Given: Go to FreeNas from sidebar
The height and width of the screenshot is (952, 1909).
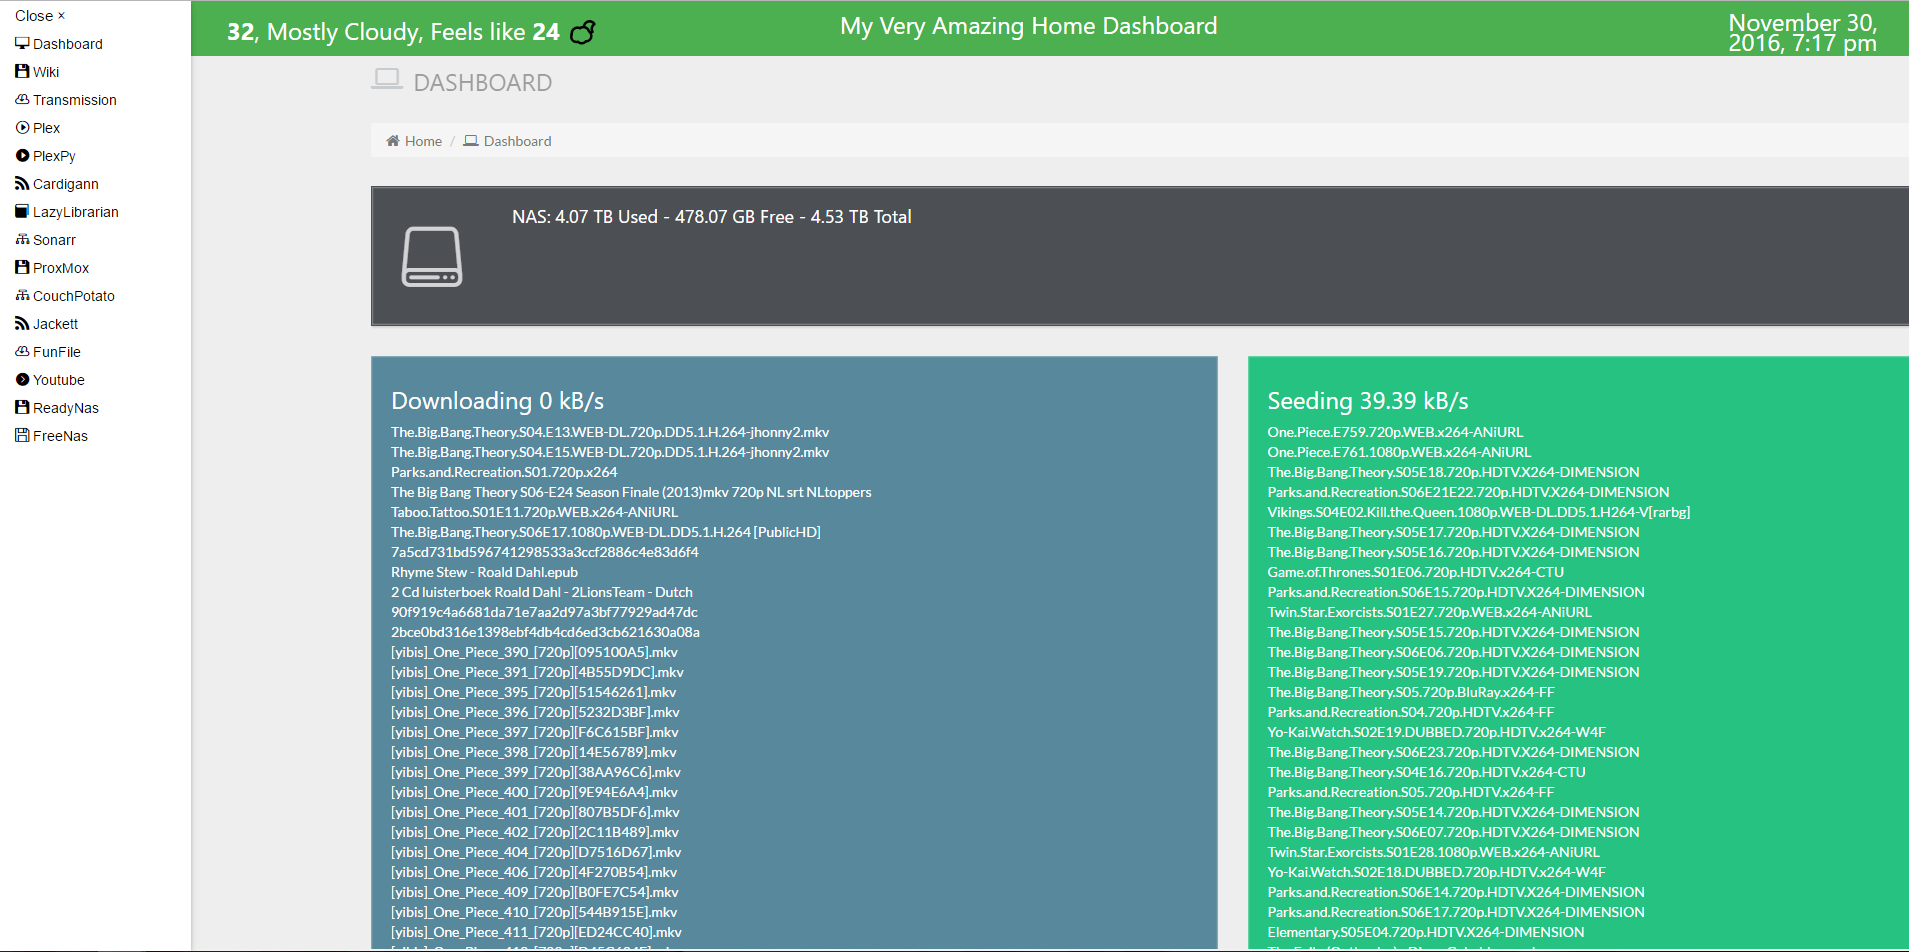Looking at the screenshot, I should click(x=60, y=436).
